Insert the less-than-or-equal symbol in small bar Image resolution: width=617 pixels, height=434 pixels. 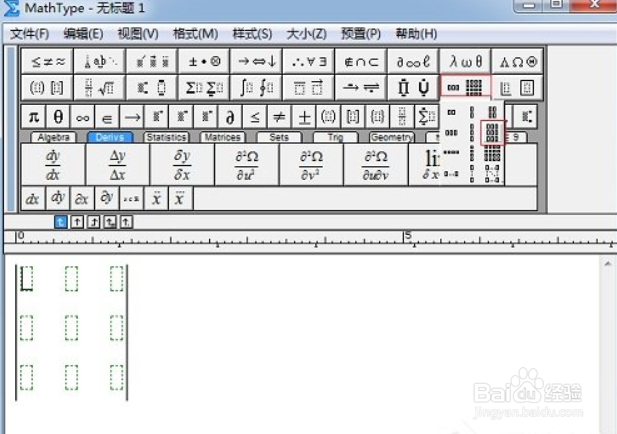tap(255, 117)
